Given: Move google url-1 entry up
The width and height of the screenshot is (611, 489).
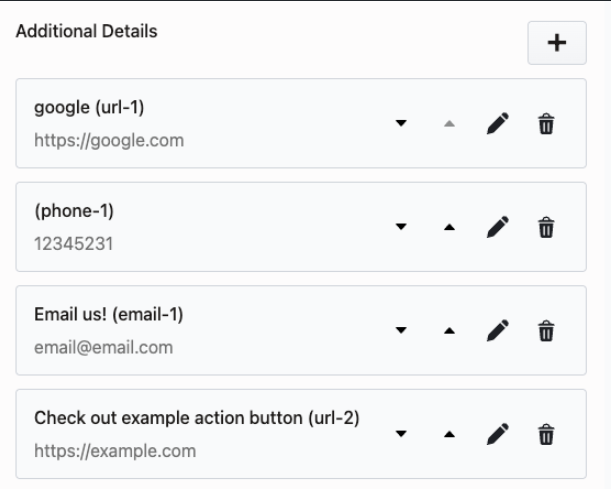Looking at the screenshot, I should point(449,124).
